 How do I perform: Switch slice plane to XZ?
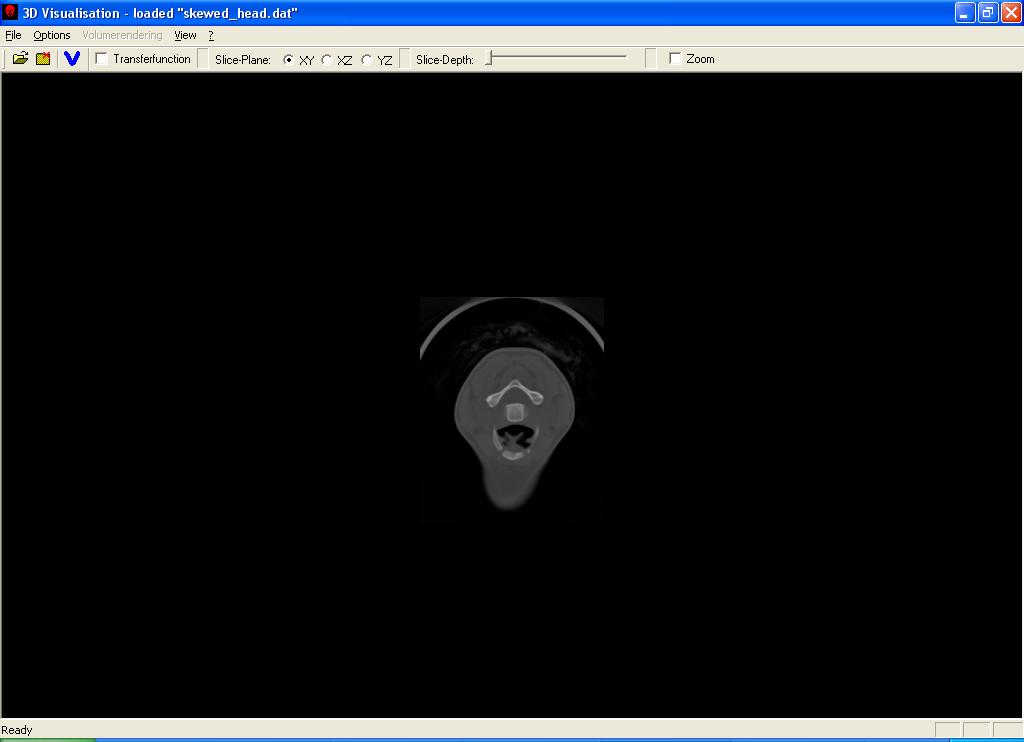pos(327,60)
